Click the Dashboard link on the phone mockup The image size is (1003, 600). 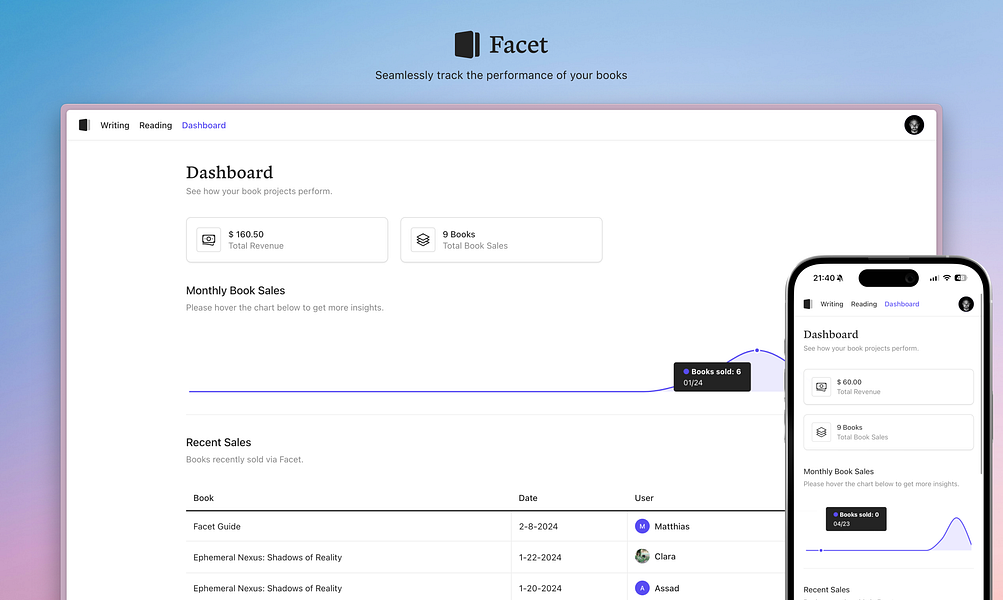902,304
